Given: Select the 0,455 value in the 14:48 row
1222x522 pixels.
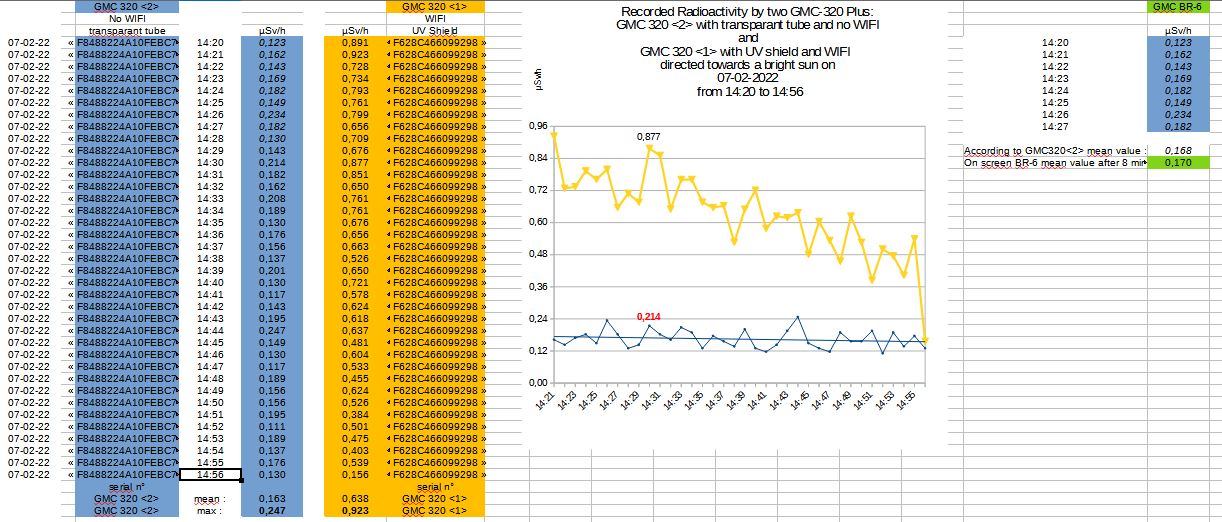Looking at the screenshot, I should coord(357,379).
